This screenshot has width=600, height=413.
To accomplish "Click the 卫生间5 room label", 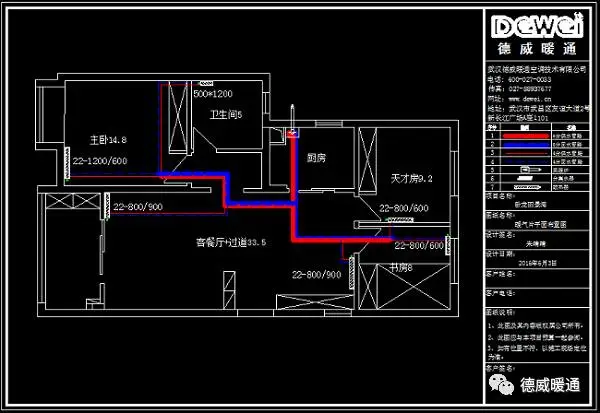I will coord(226,114).
